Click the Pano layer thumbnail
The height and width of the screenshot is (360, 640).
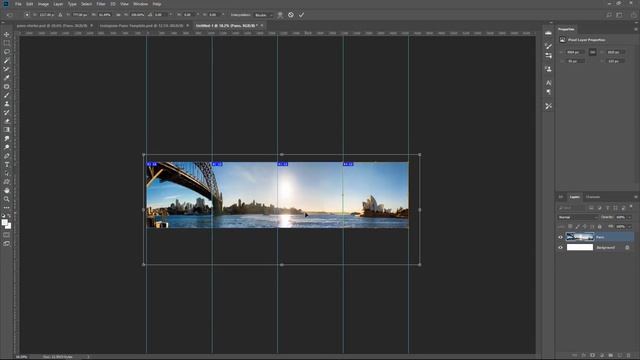pos(580,237)
